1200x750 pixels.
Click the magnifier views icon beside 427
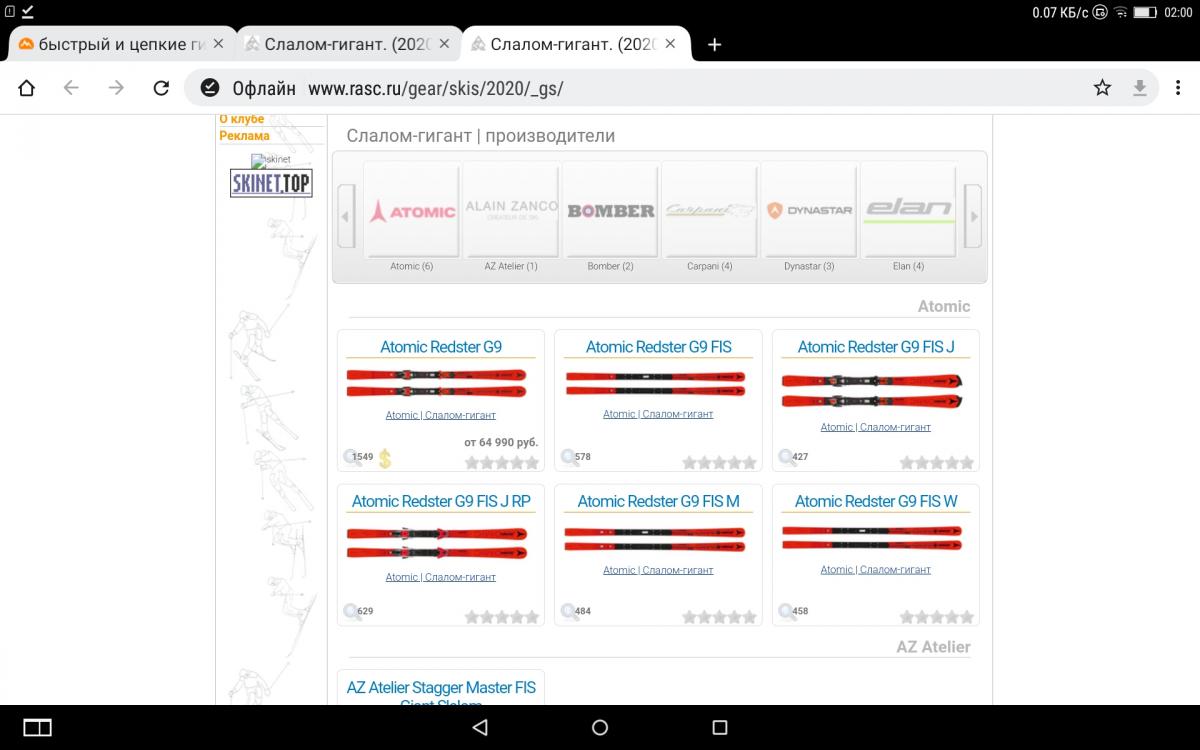click(787, 457)
